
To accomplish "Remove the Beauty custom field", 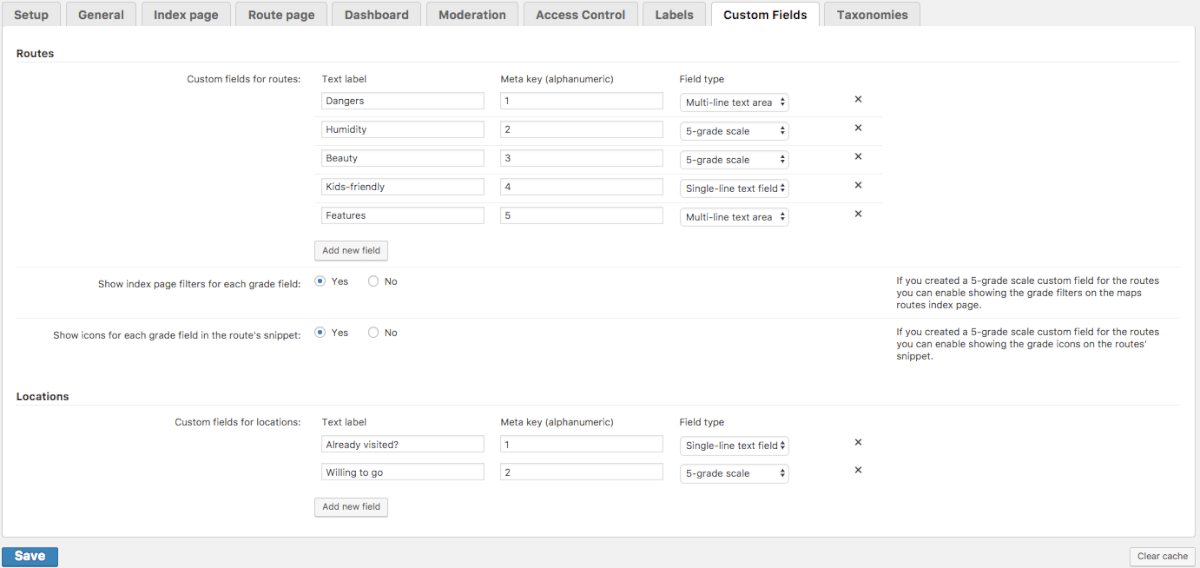I will 858,157.
